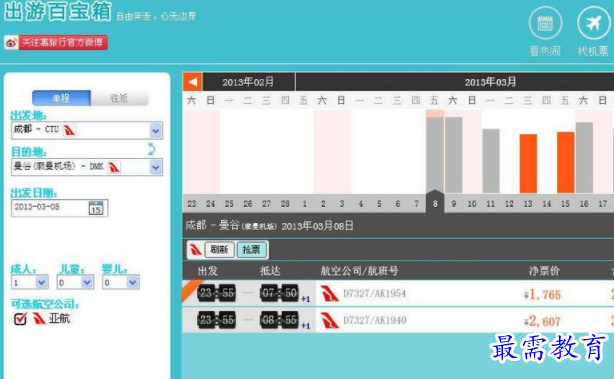This screenshot has width=614, height=379.
Task: Click AirAsia logo in destination field
Action: pyautogui.click(x=114, y=167)
